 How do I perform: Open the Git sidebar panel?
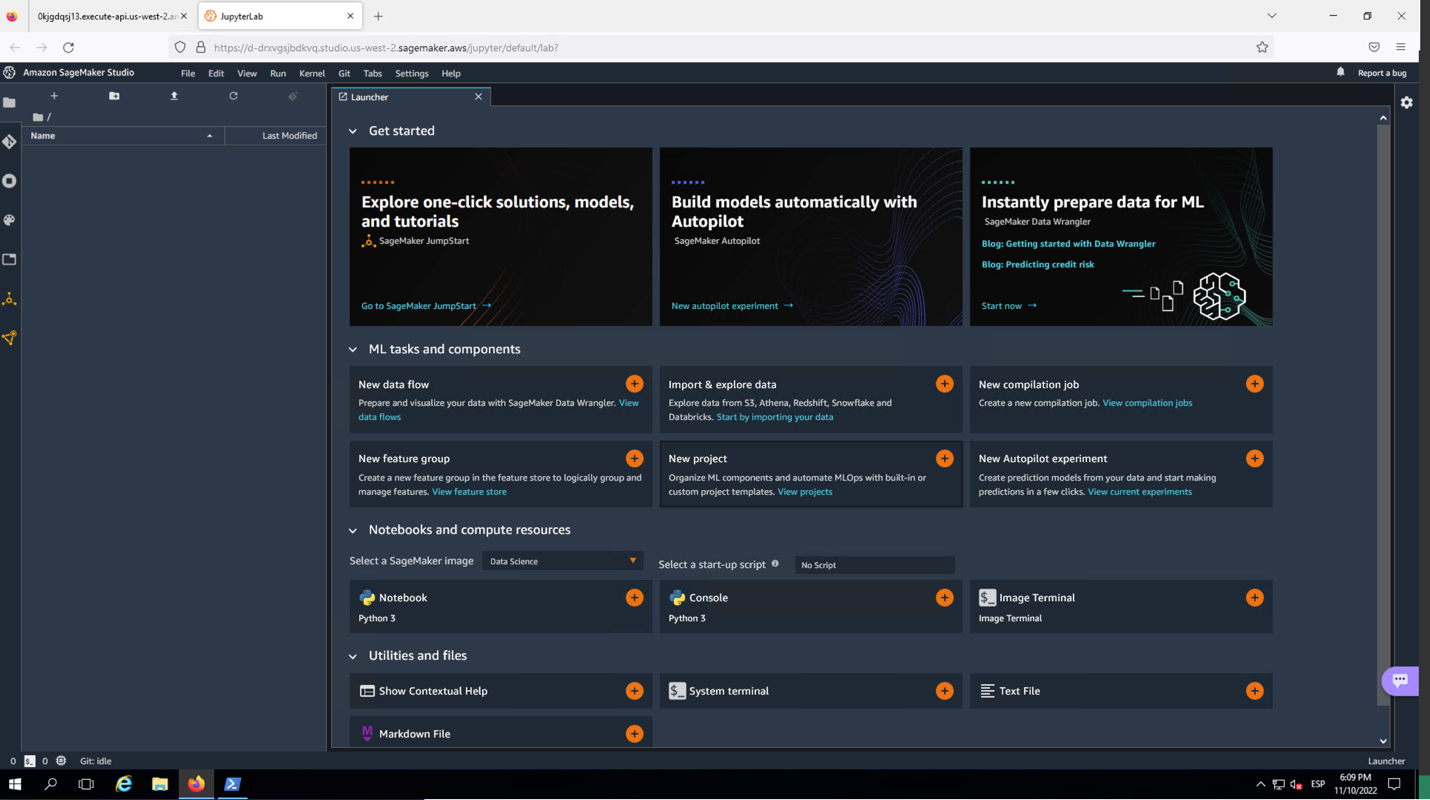pos(10,142)
